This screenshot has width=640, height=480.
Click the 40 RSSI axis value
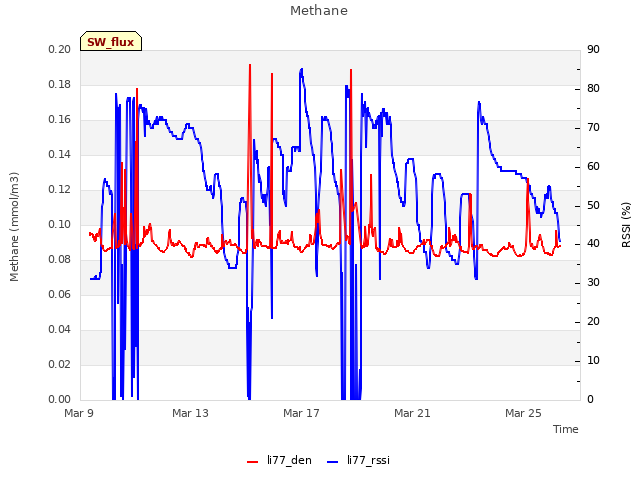(593, 244)
